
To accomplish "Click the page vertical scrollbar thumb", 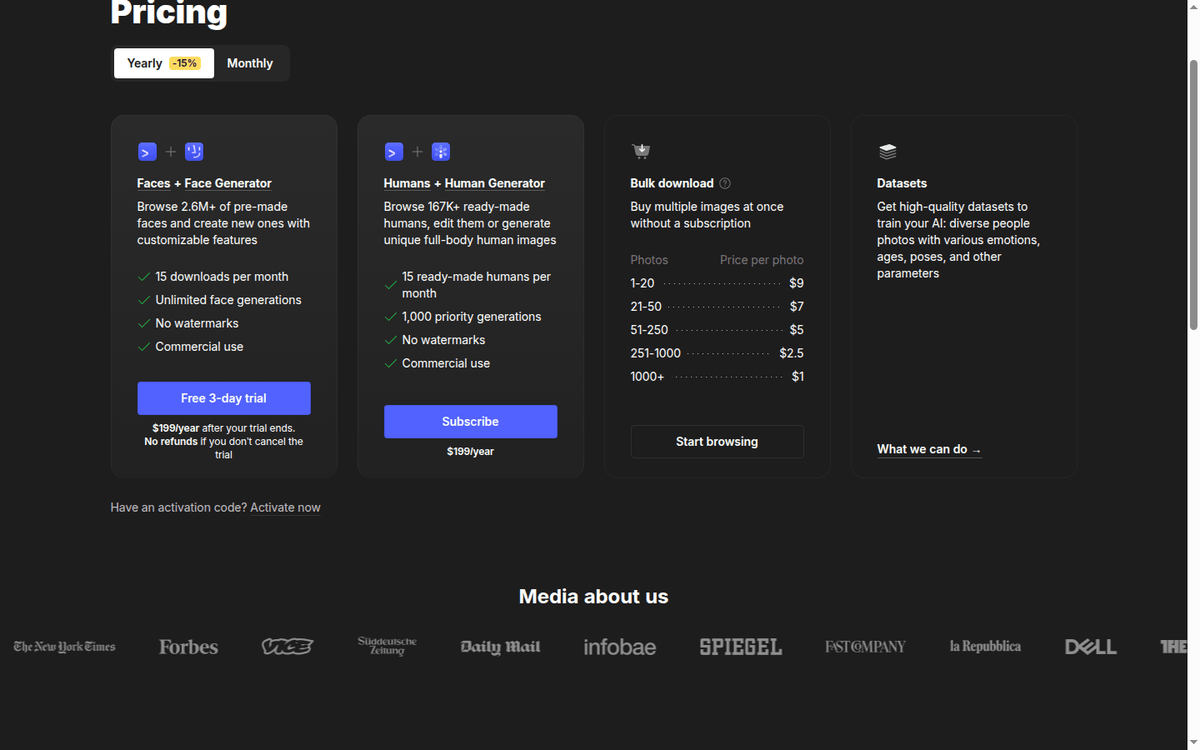I will click(x=1192, y=193).
